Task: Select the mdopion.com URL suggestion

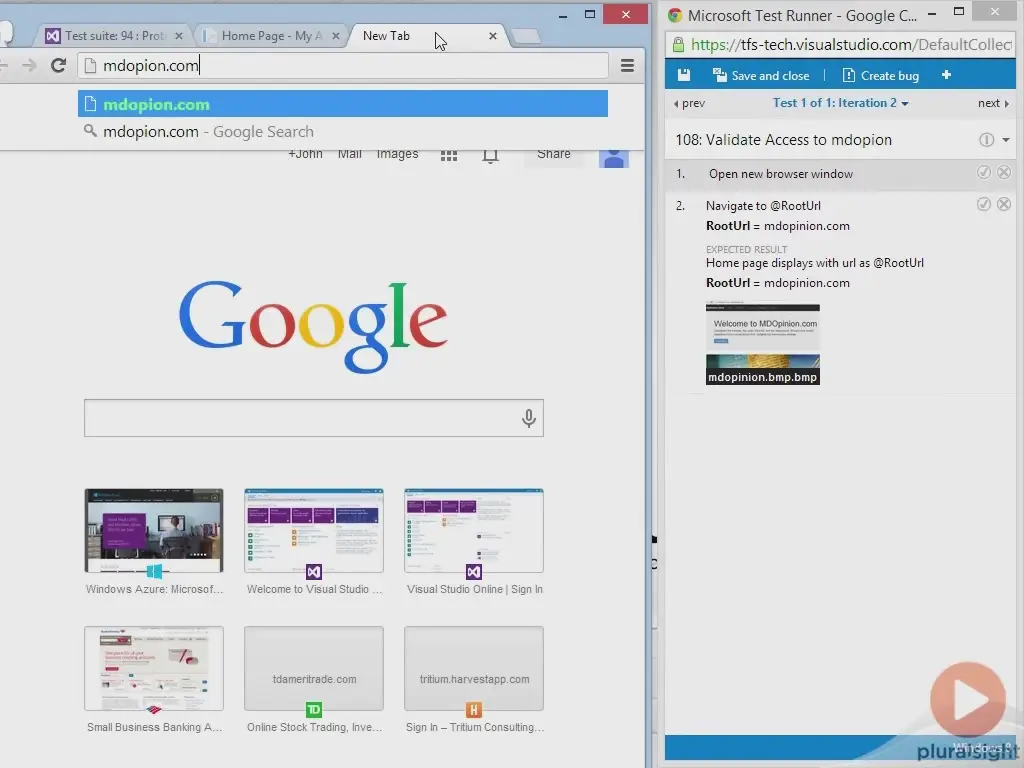Action: pos(343,104)
